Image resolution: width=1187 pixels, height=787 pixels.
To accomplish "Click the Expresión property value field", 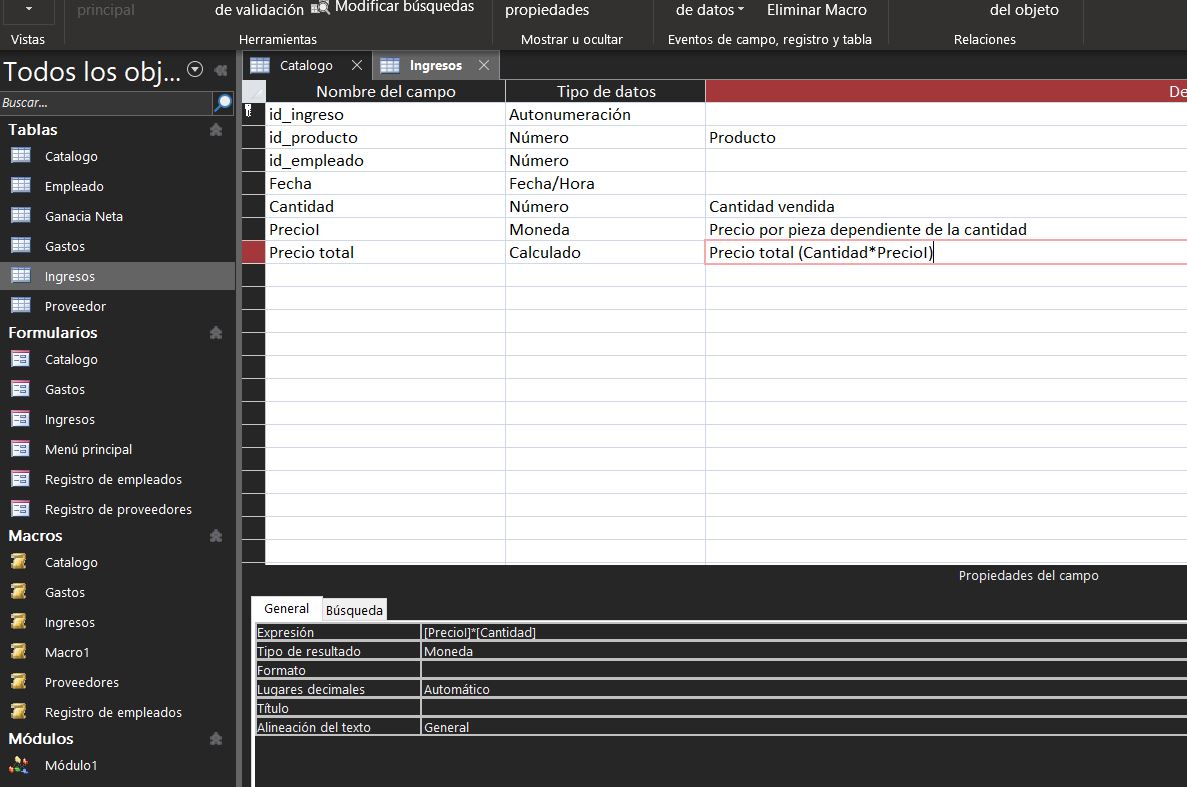I will click(804, 632).
